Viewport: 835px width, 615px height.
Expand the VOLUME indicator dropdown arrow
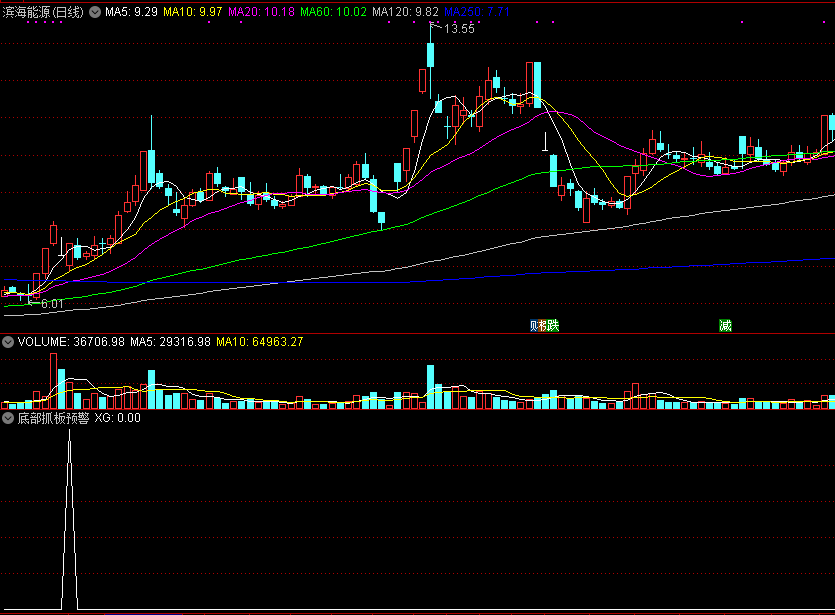point(8,342)
